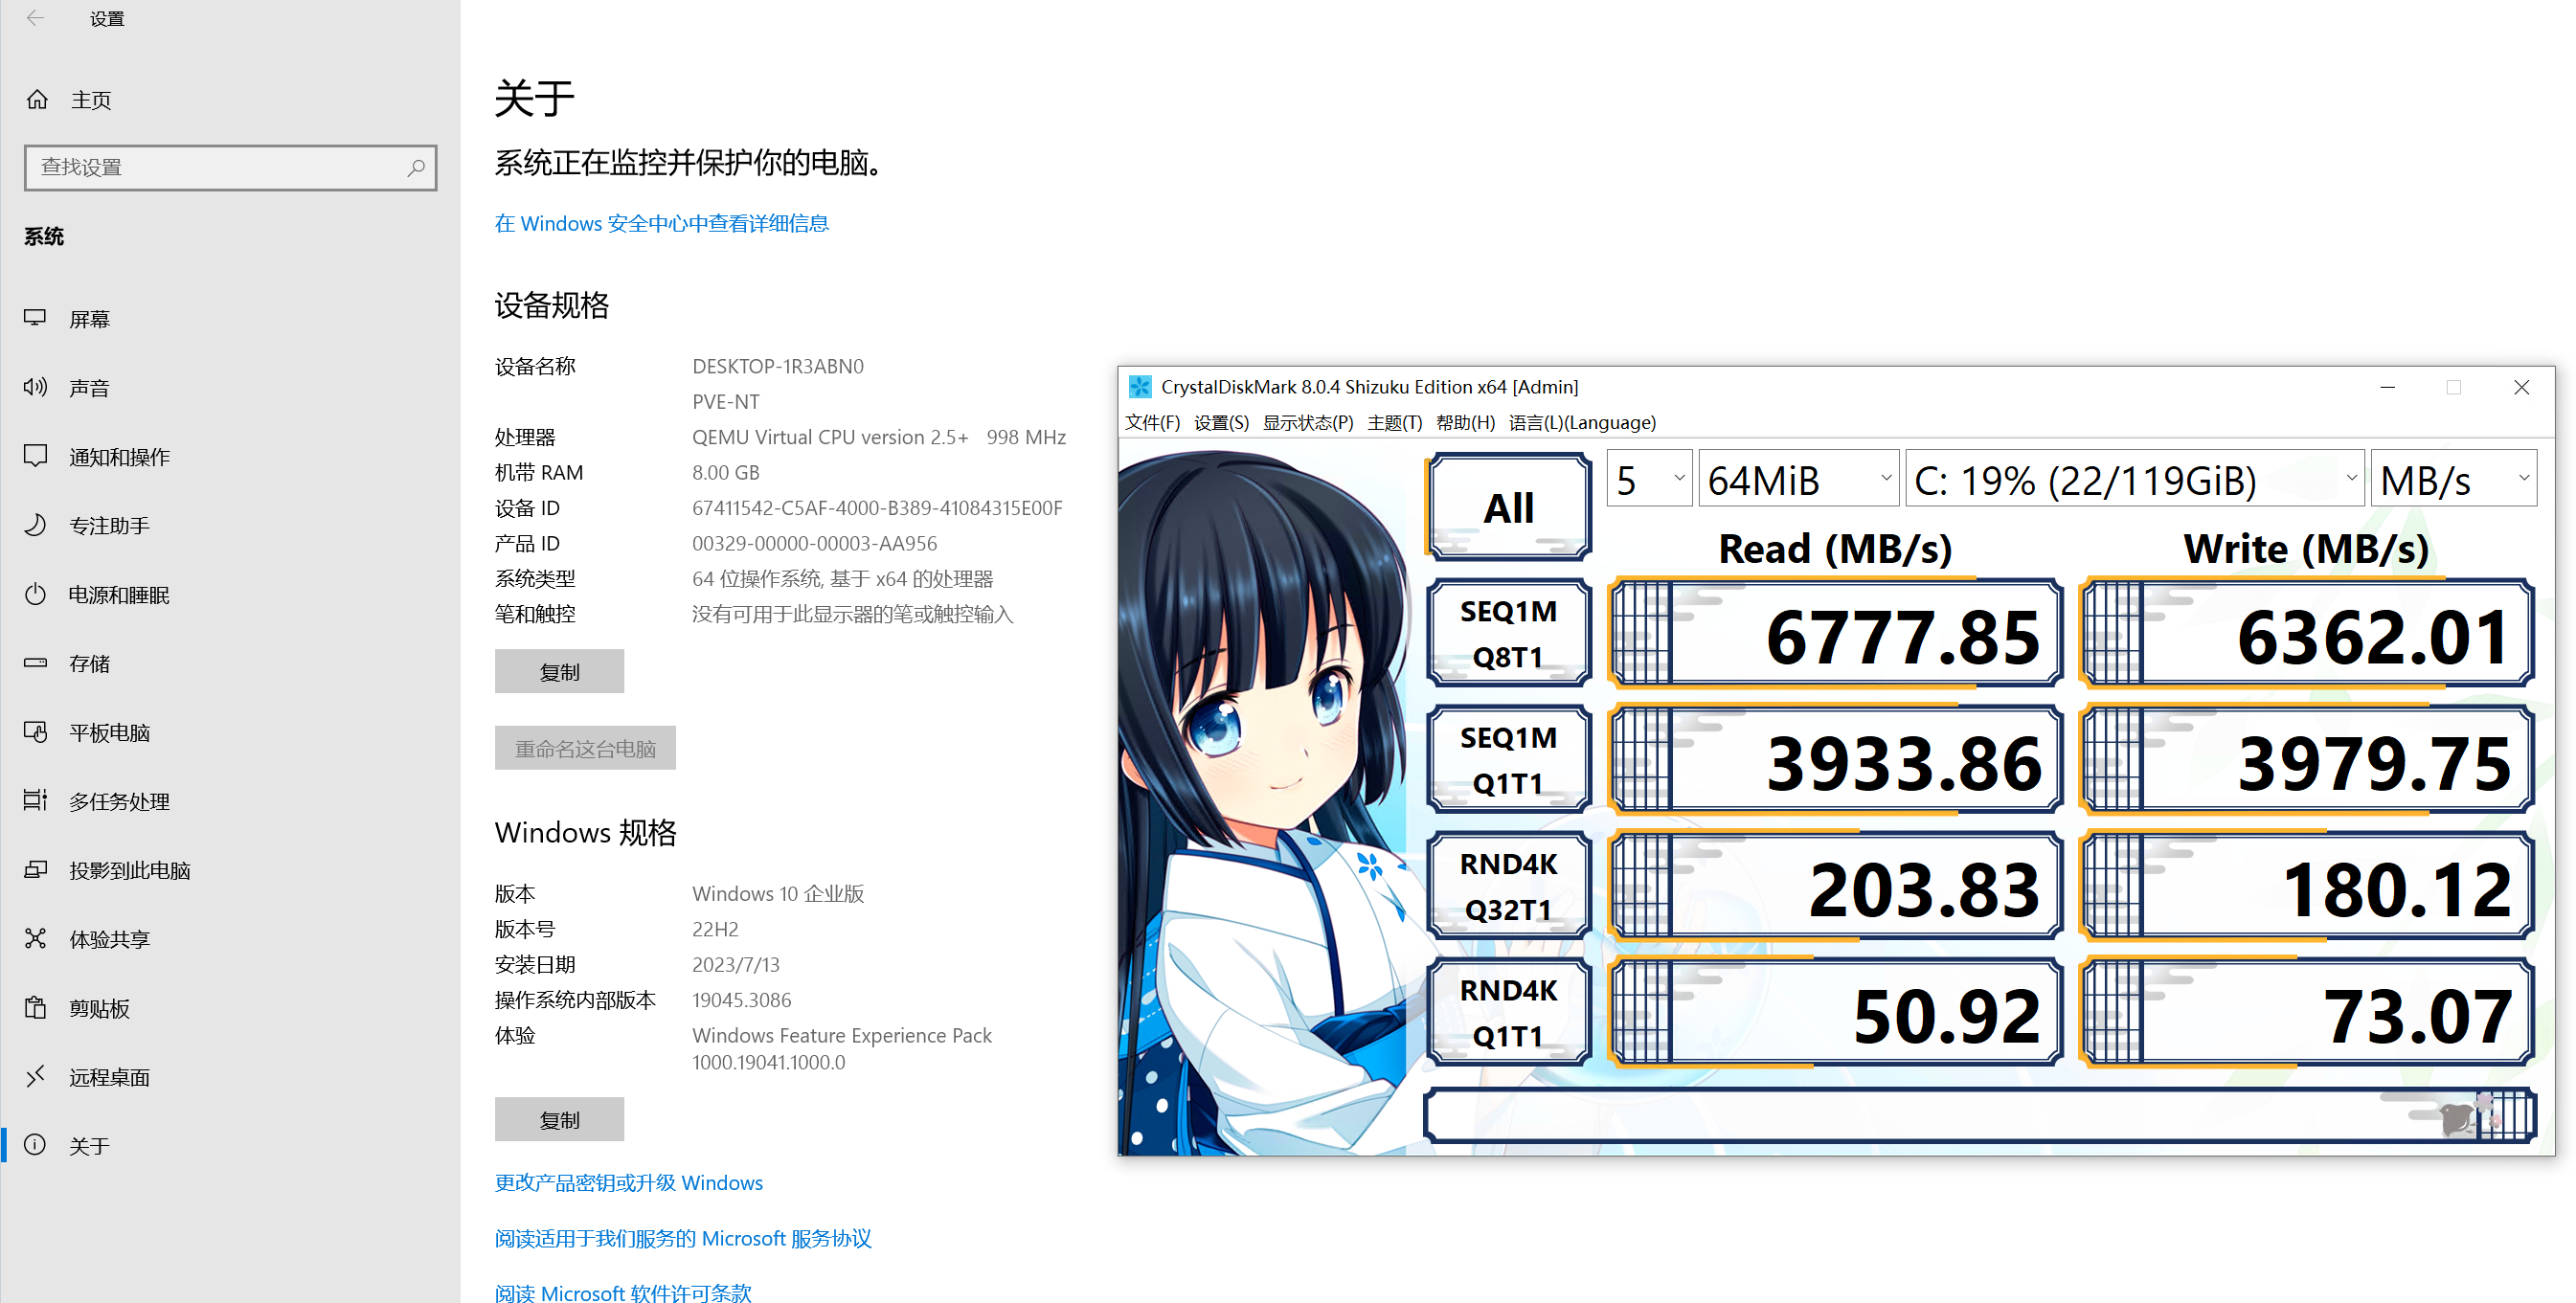Click the Focus assist moon icon

coord(35,525)
